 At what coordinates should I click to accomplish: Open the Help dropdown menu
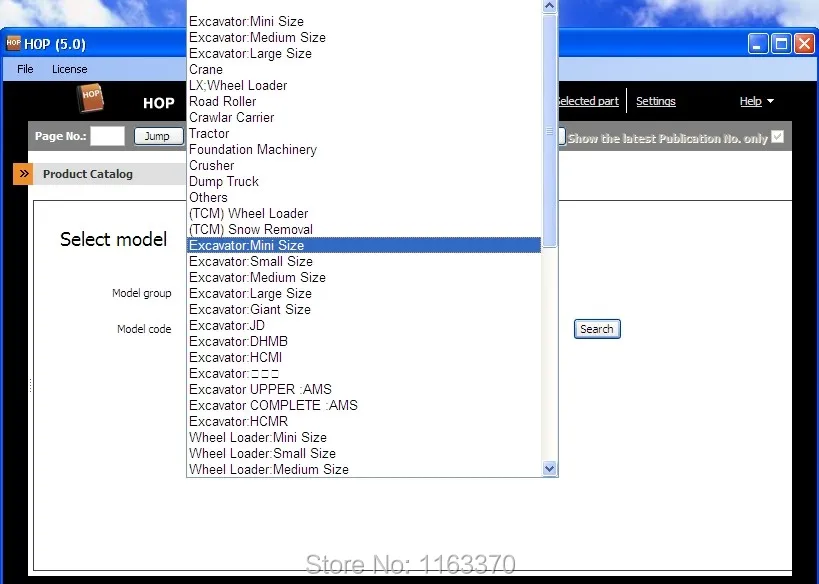click(x=756, y=101)
